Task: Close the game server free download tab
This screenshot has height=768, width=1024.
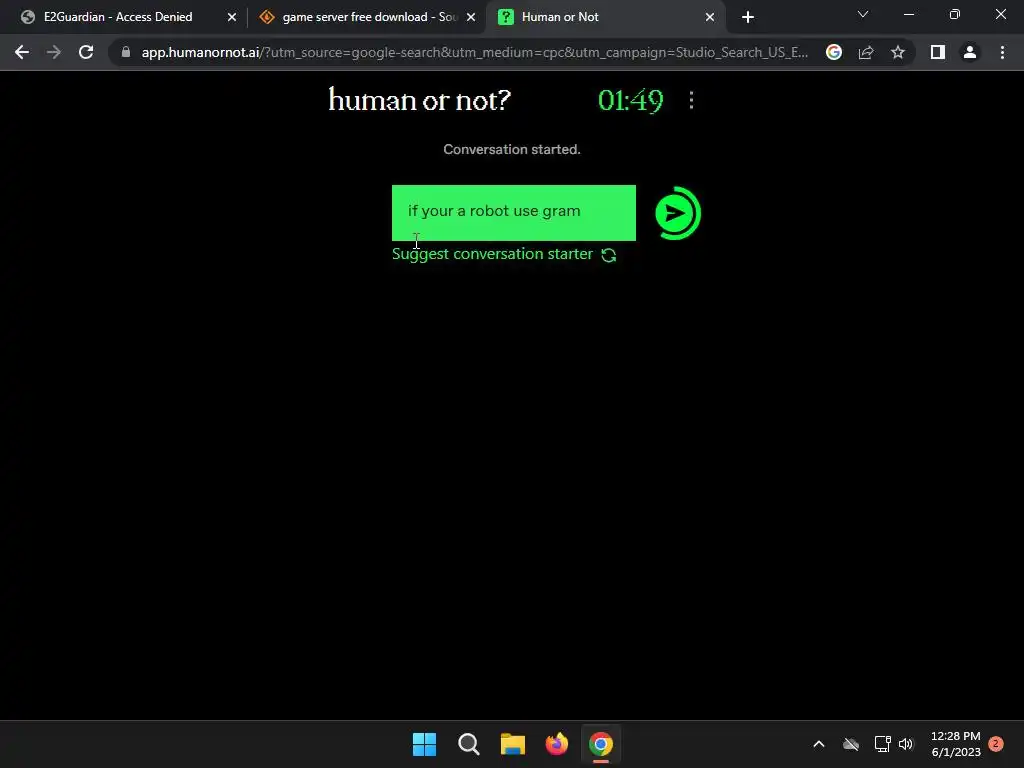Action: click(x=471, y=17)
